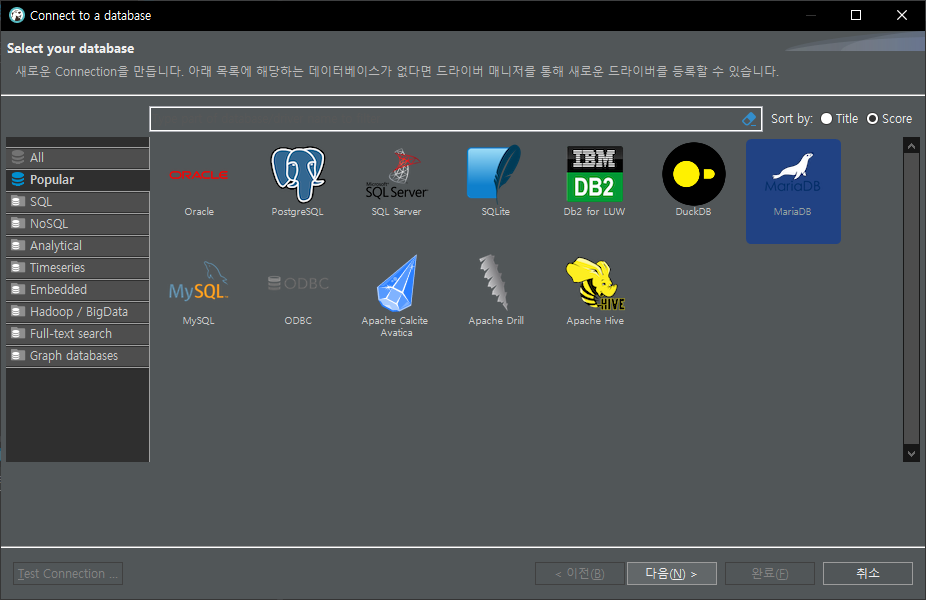
Task: Pick the MariaDB sea lion icon
Action: pos(793,174)
